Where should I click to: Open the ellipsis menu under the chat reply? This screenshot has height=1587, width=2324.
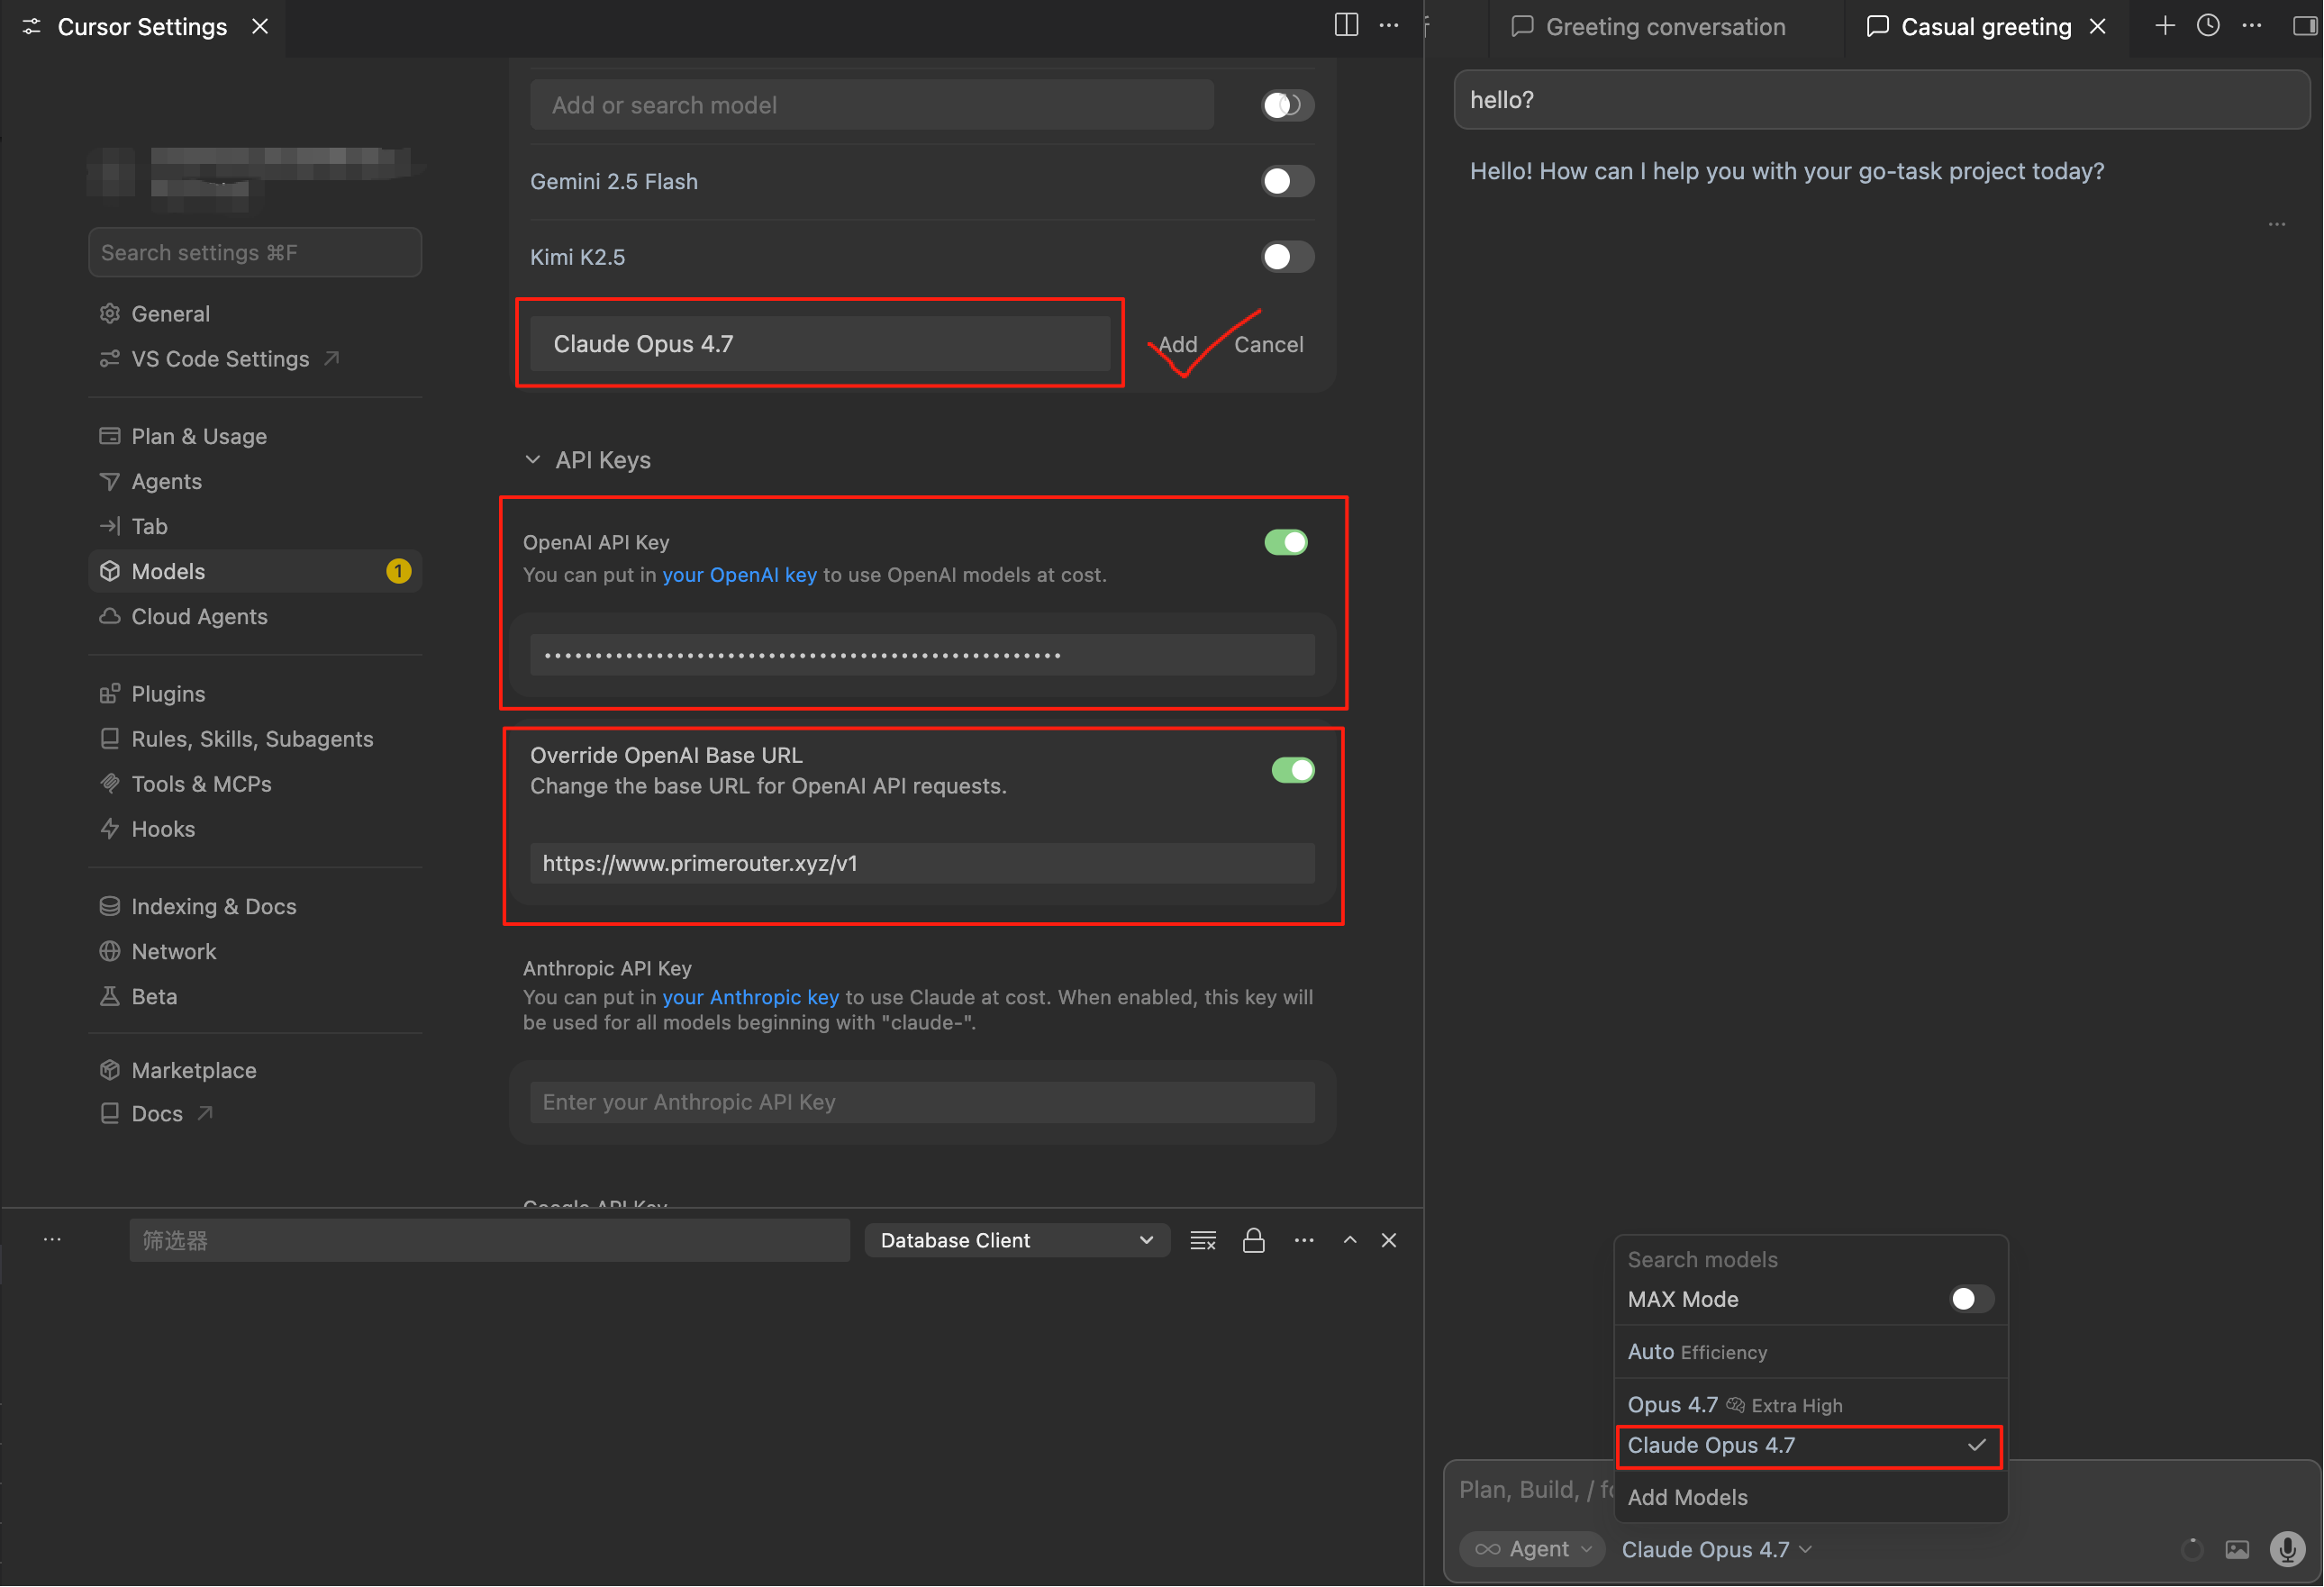coord(2277,224)
